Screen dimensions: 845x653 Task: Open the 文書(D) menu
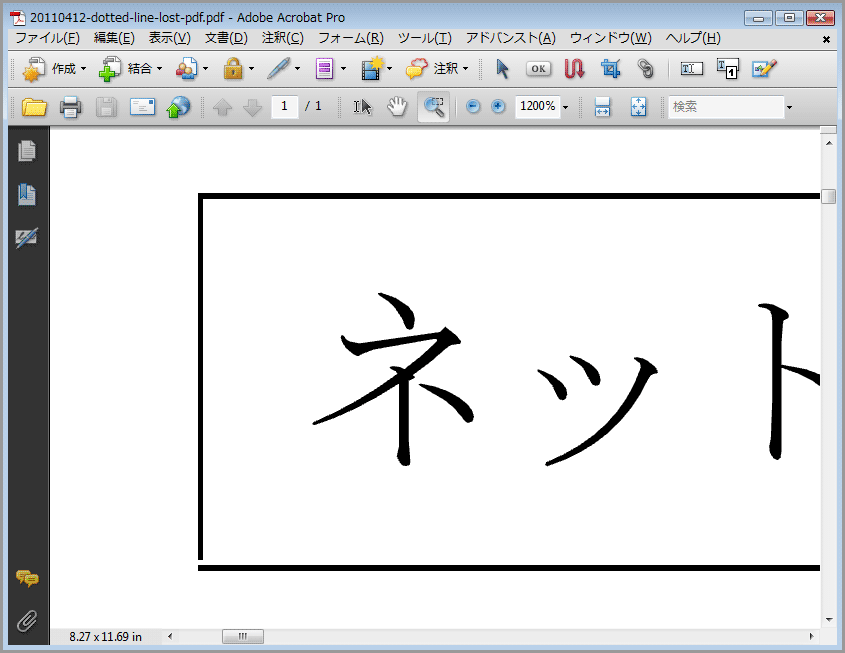(x=226, y=38)
